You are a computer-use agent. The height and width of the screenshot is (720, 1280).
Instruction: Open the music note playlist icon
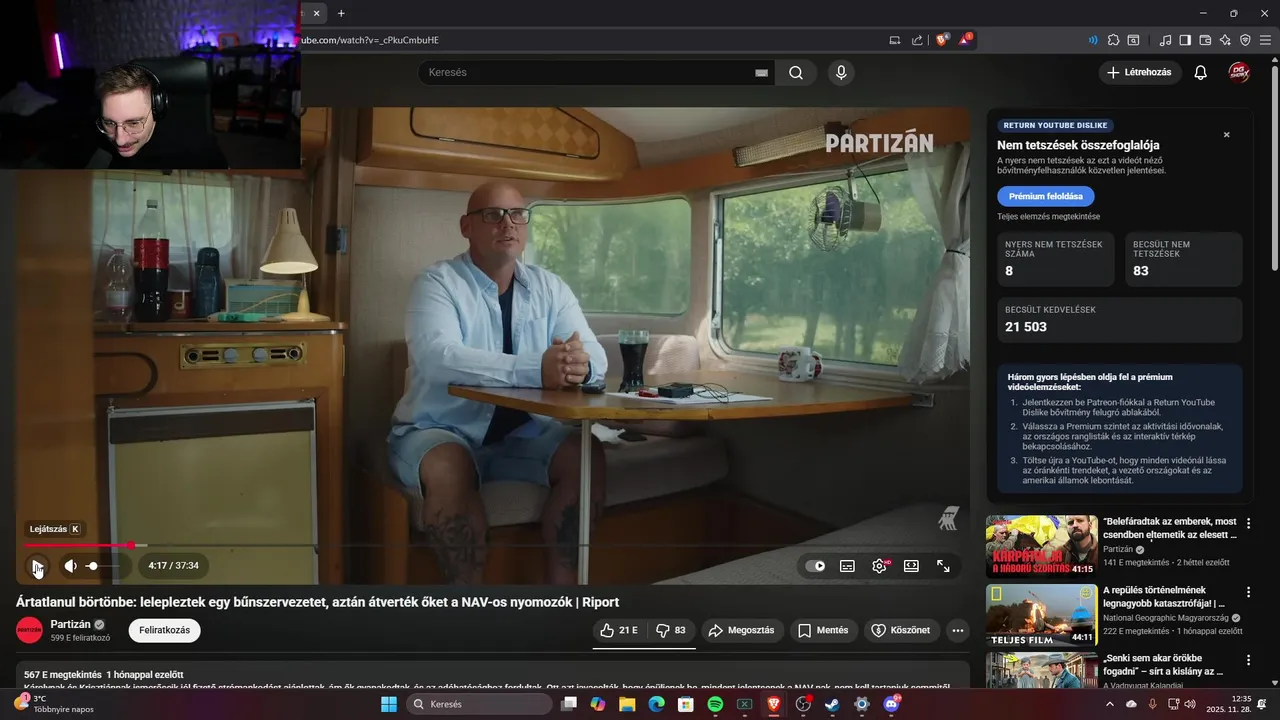point(1165,40)
